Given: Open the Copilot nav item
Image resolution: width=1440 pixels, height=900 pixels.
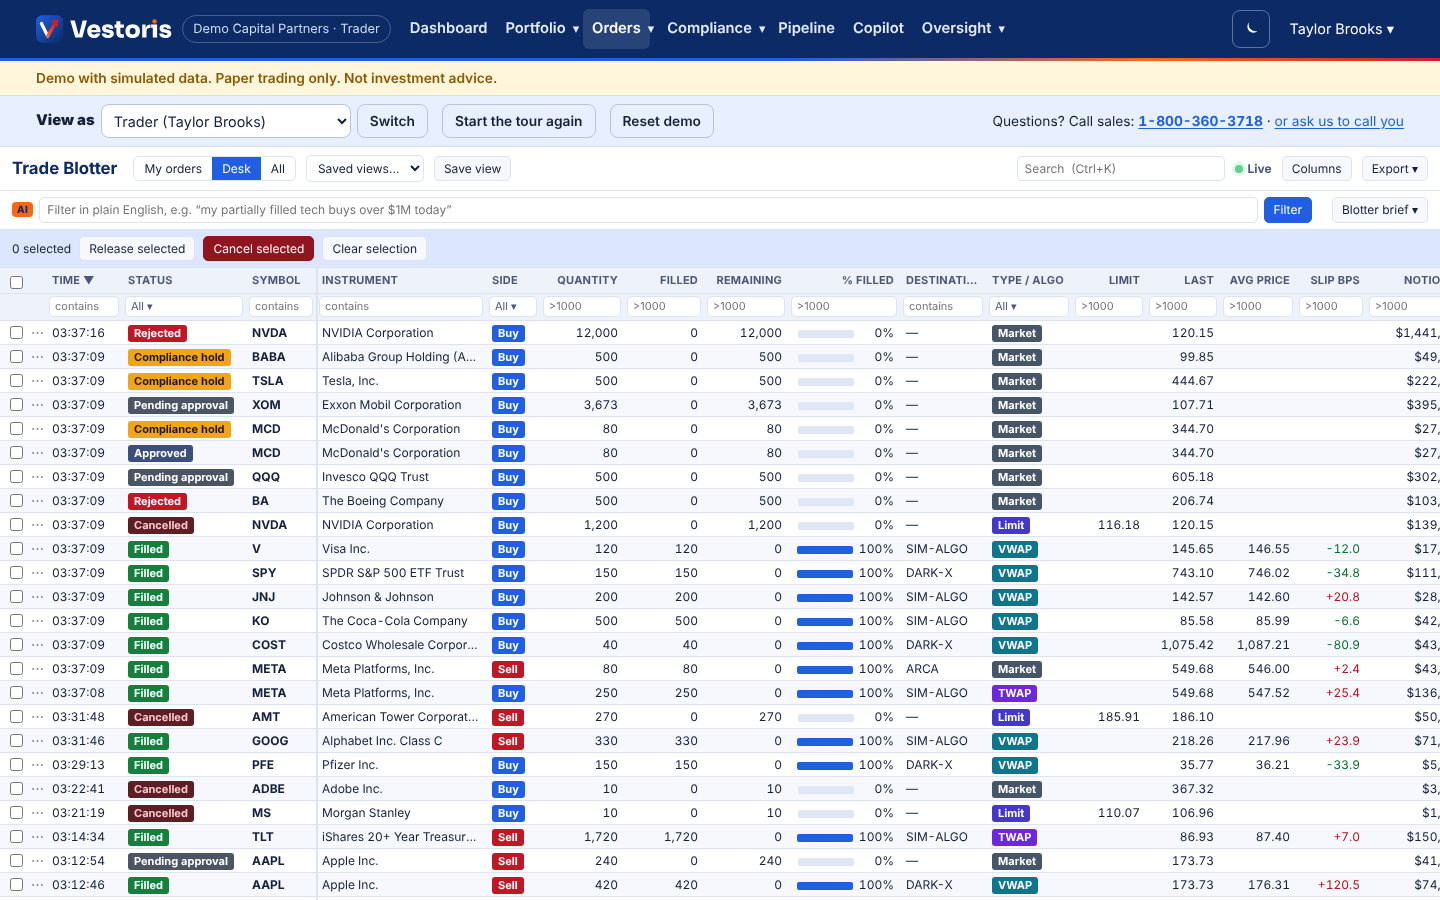Looking at the screenshot, I should (878, 28).
